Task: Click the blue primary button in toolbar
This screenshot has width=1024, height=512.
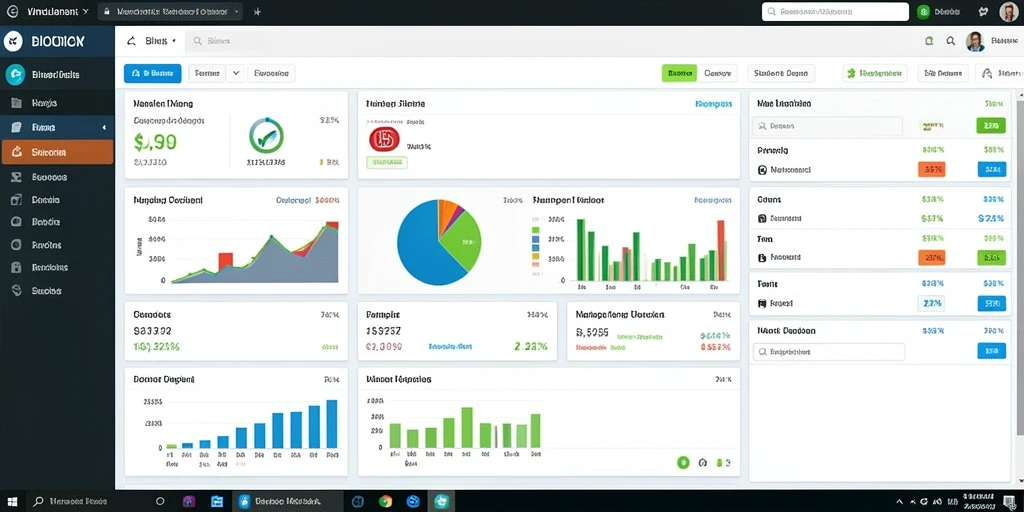Action: click(152, 73)
